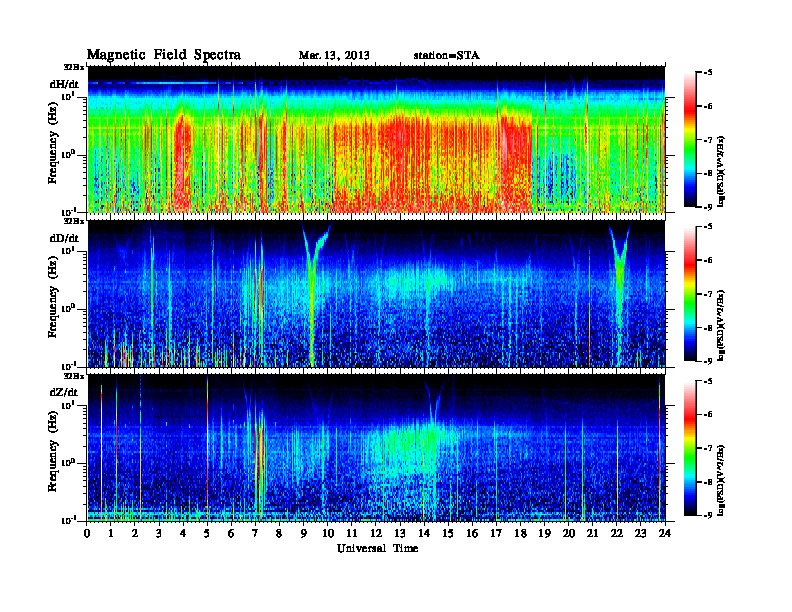This screenshot has width=792, height=612.
Task: Click the "24" tick on the time axis
Action: tap(665, 533)
